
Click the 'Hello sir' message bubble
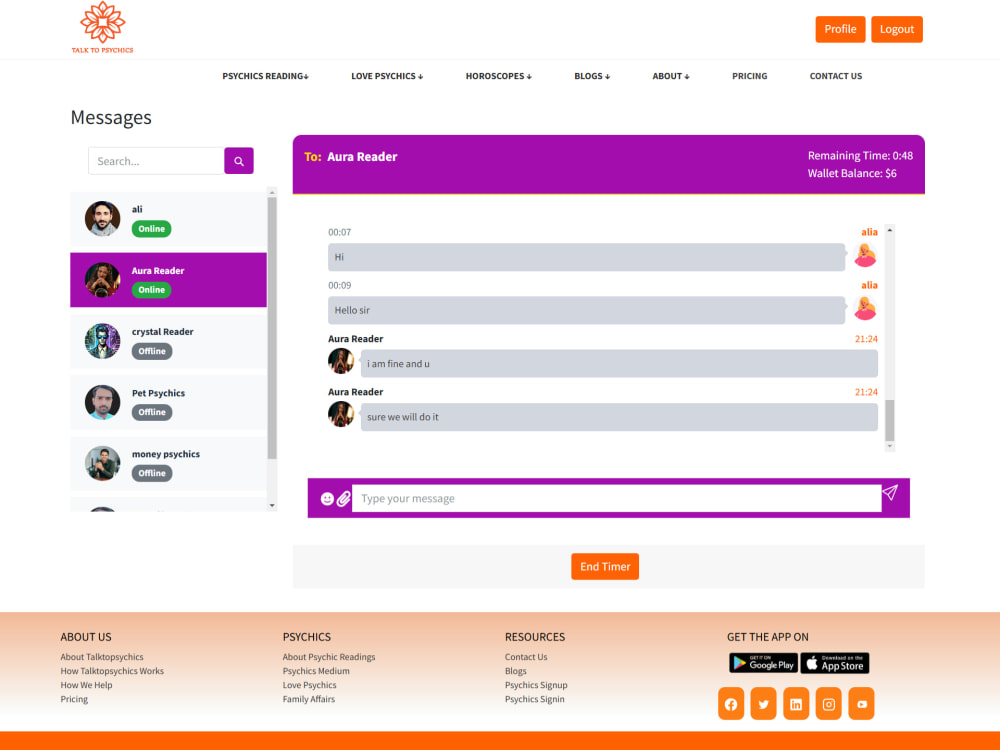587,310
